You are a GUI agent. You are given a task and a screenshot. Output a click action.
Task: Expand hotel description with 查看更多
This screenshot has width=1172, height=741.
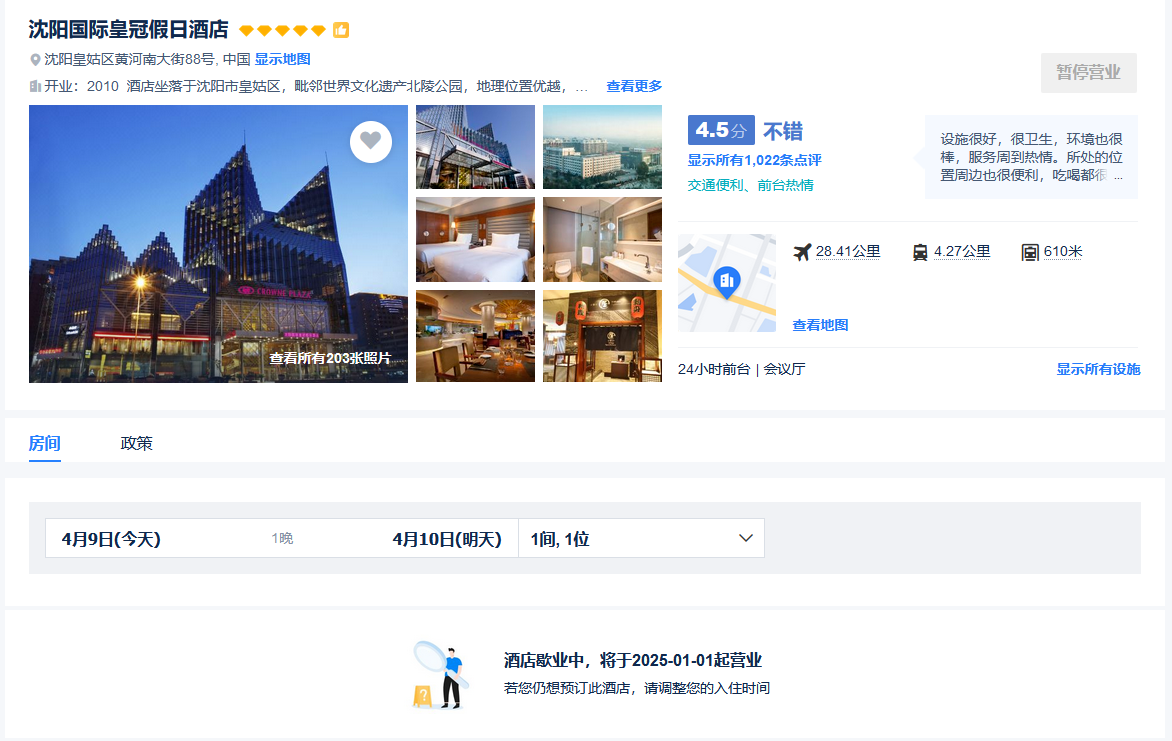(x=634, y=86)
